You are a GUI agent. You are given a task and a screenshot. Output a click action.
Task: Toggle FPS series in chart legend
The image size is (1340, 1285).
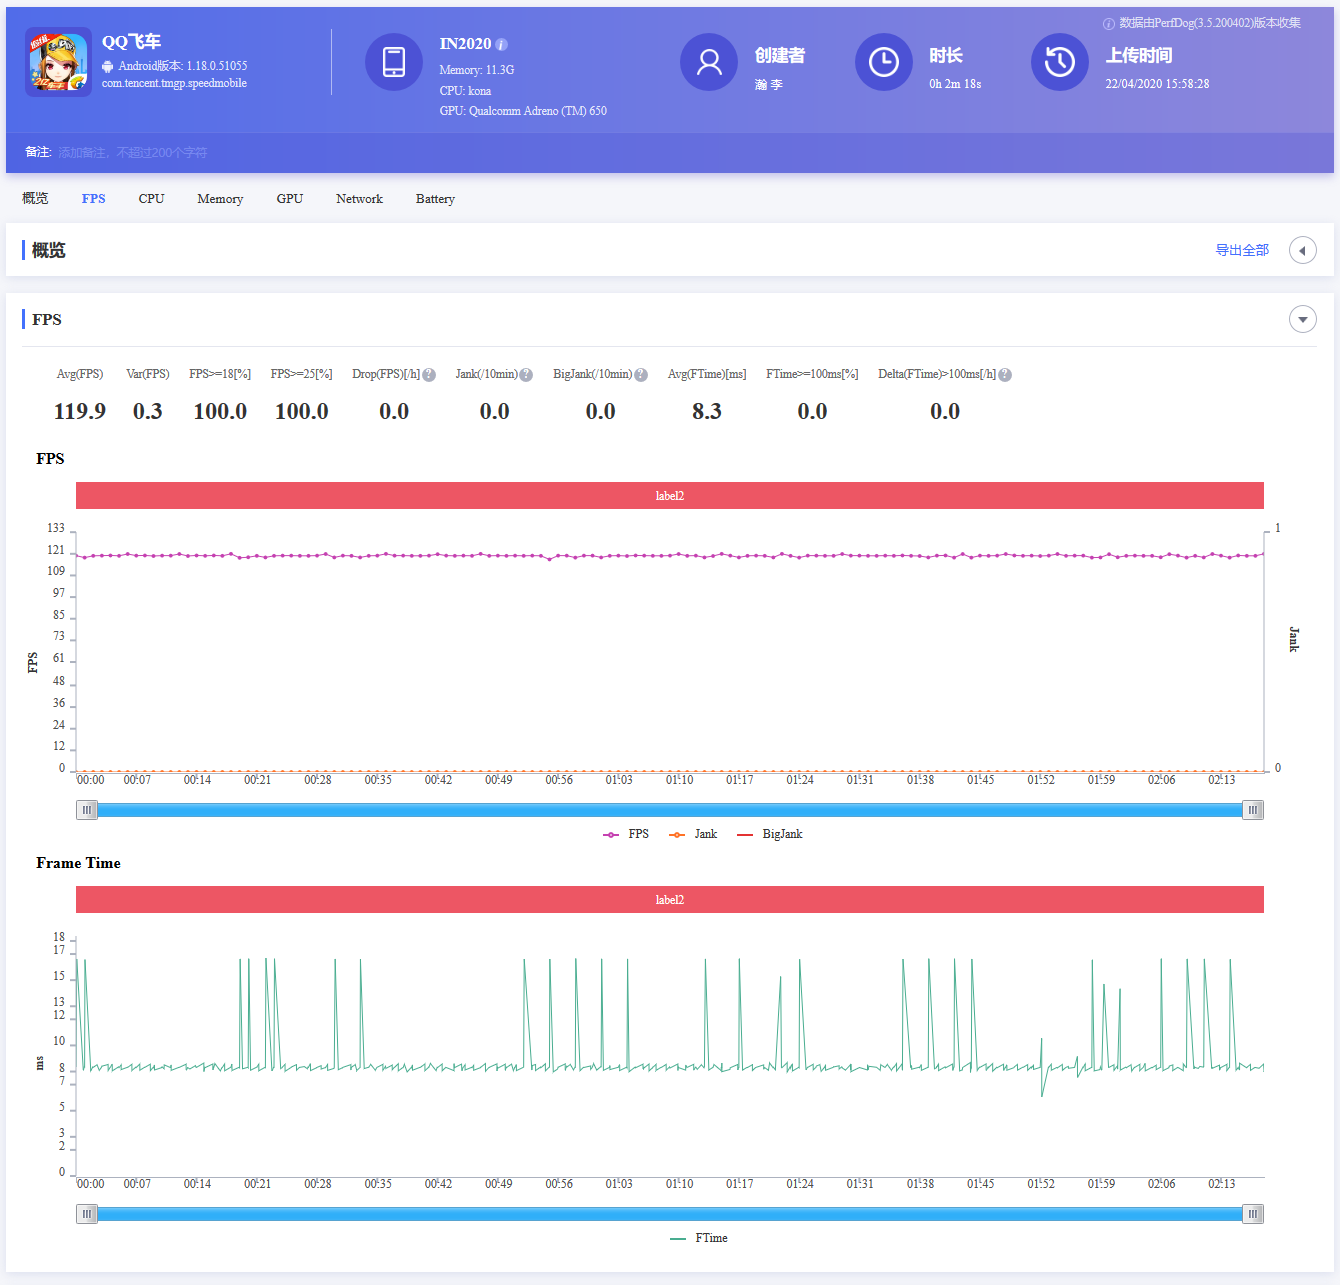(627, 834)
